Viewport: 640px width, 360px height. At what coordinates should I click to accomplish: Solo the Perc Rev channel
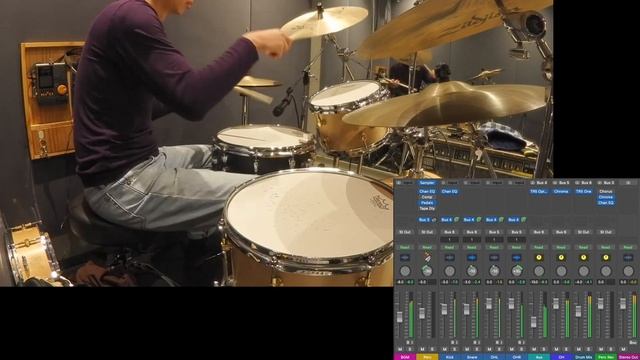click(x=611, y=349)
